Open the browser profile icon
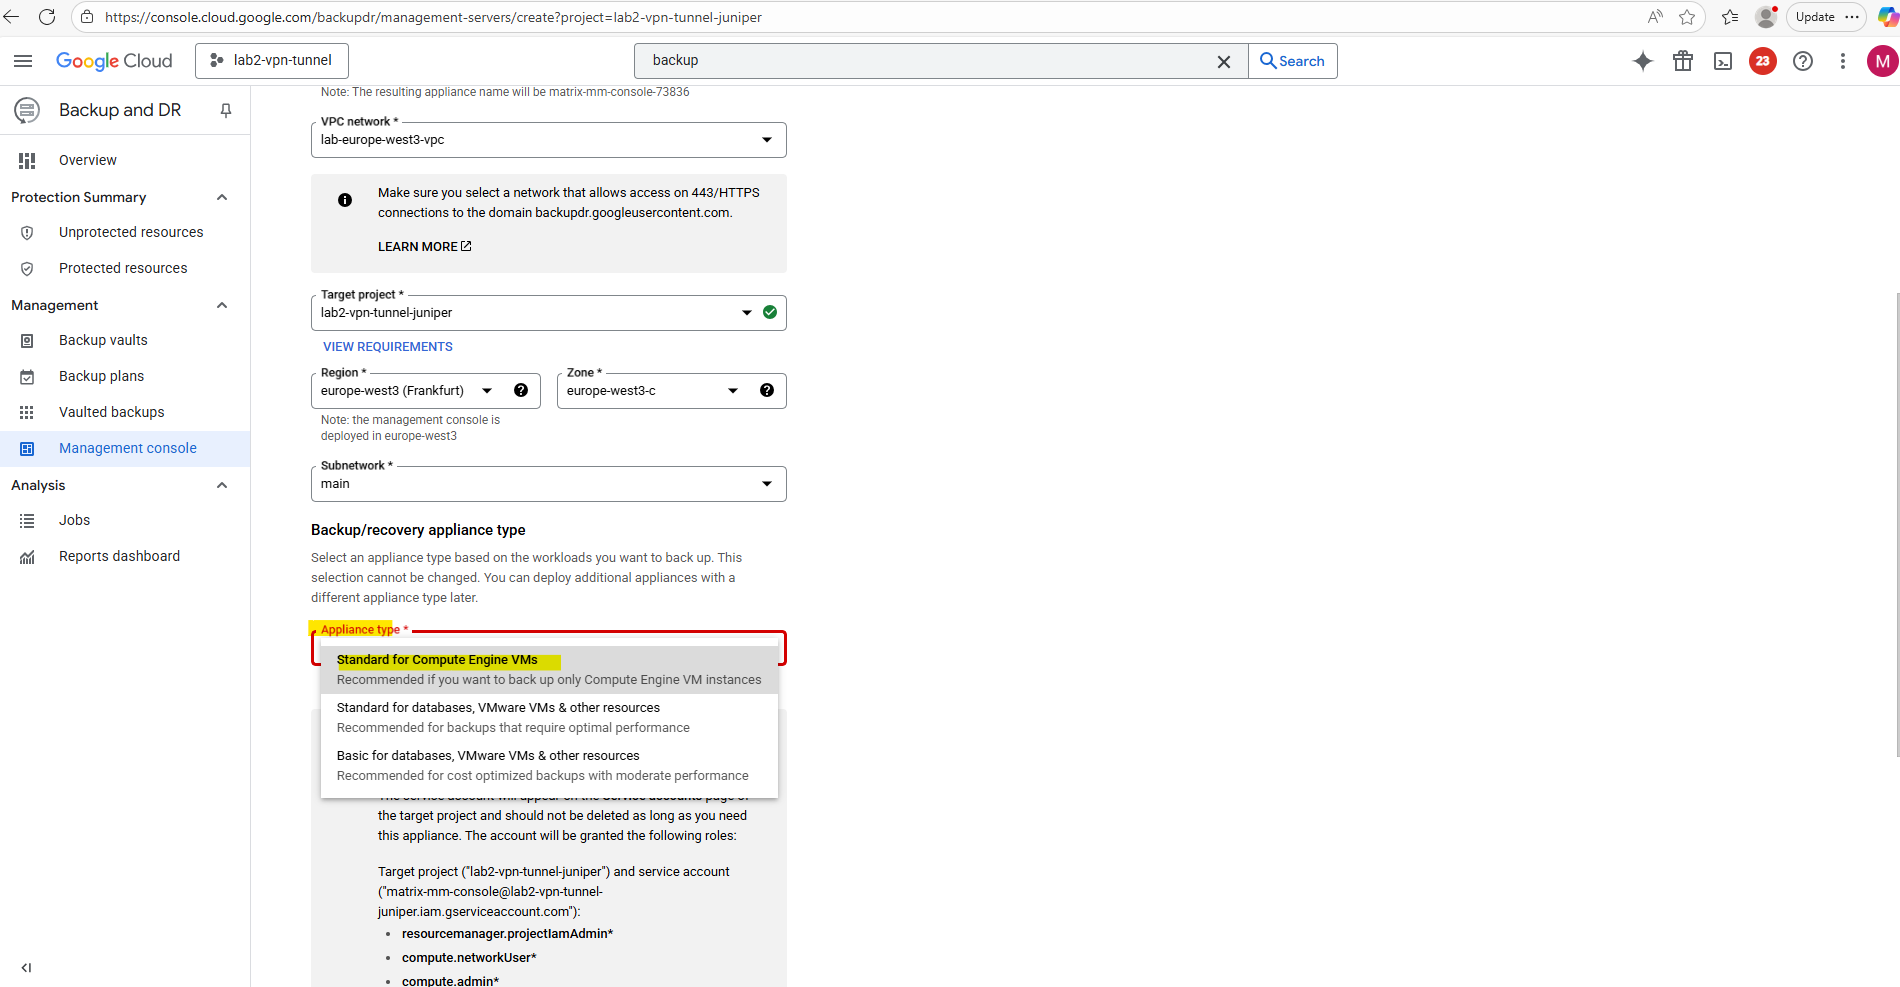The height and width of the screenshot is (987, 1900). (1766, 17)
